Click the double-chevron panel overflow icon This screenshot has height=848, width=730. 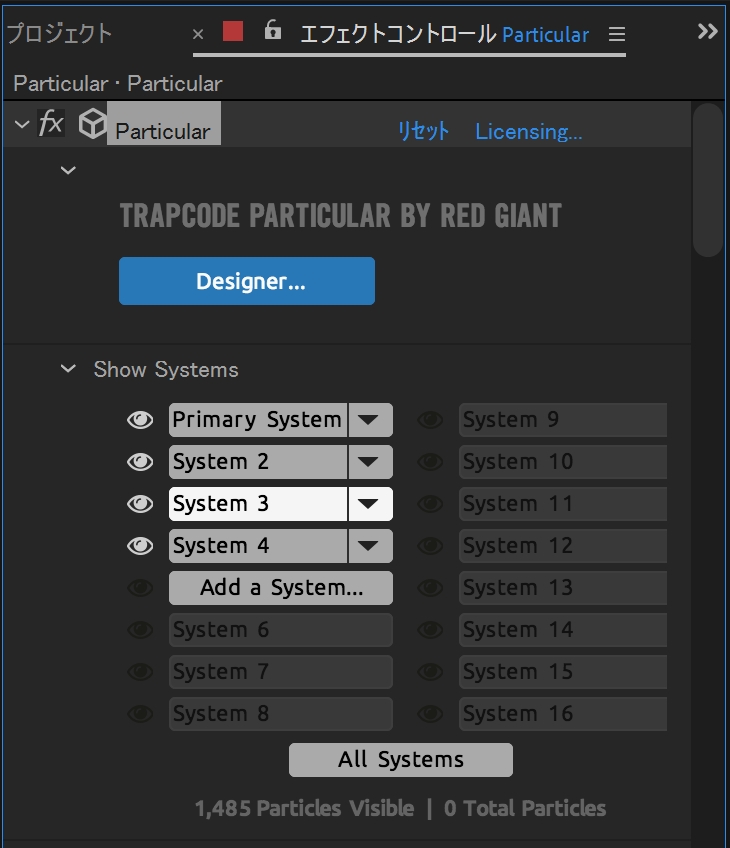707,30
